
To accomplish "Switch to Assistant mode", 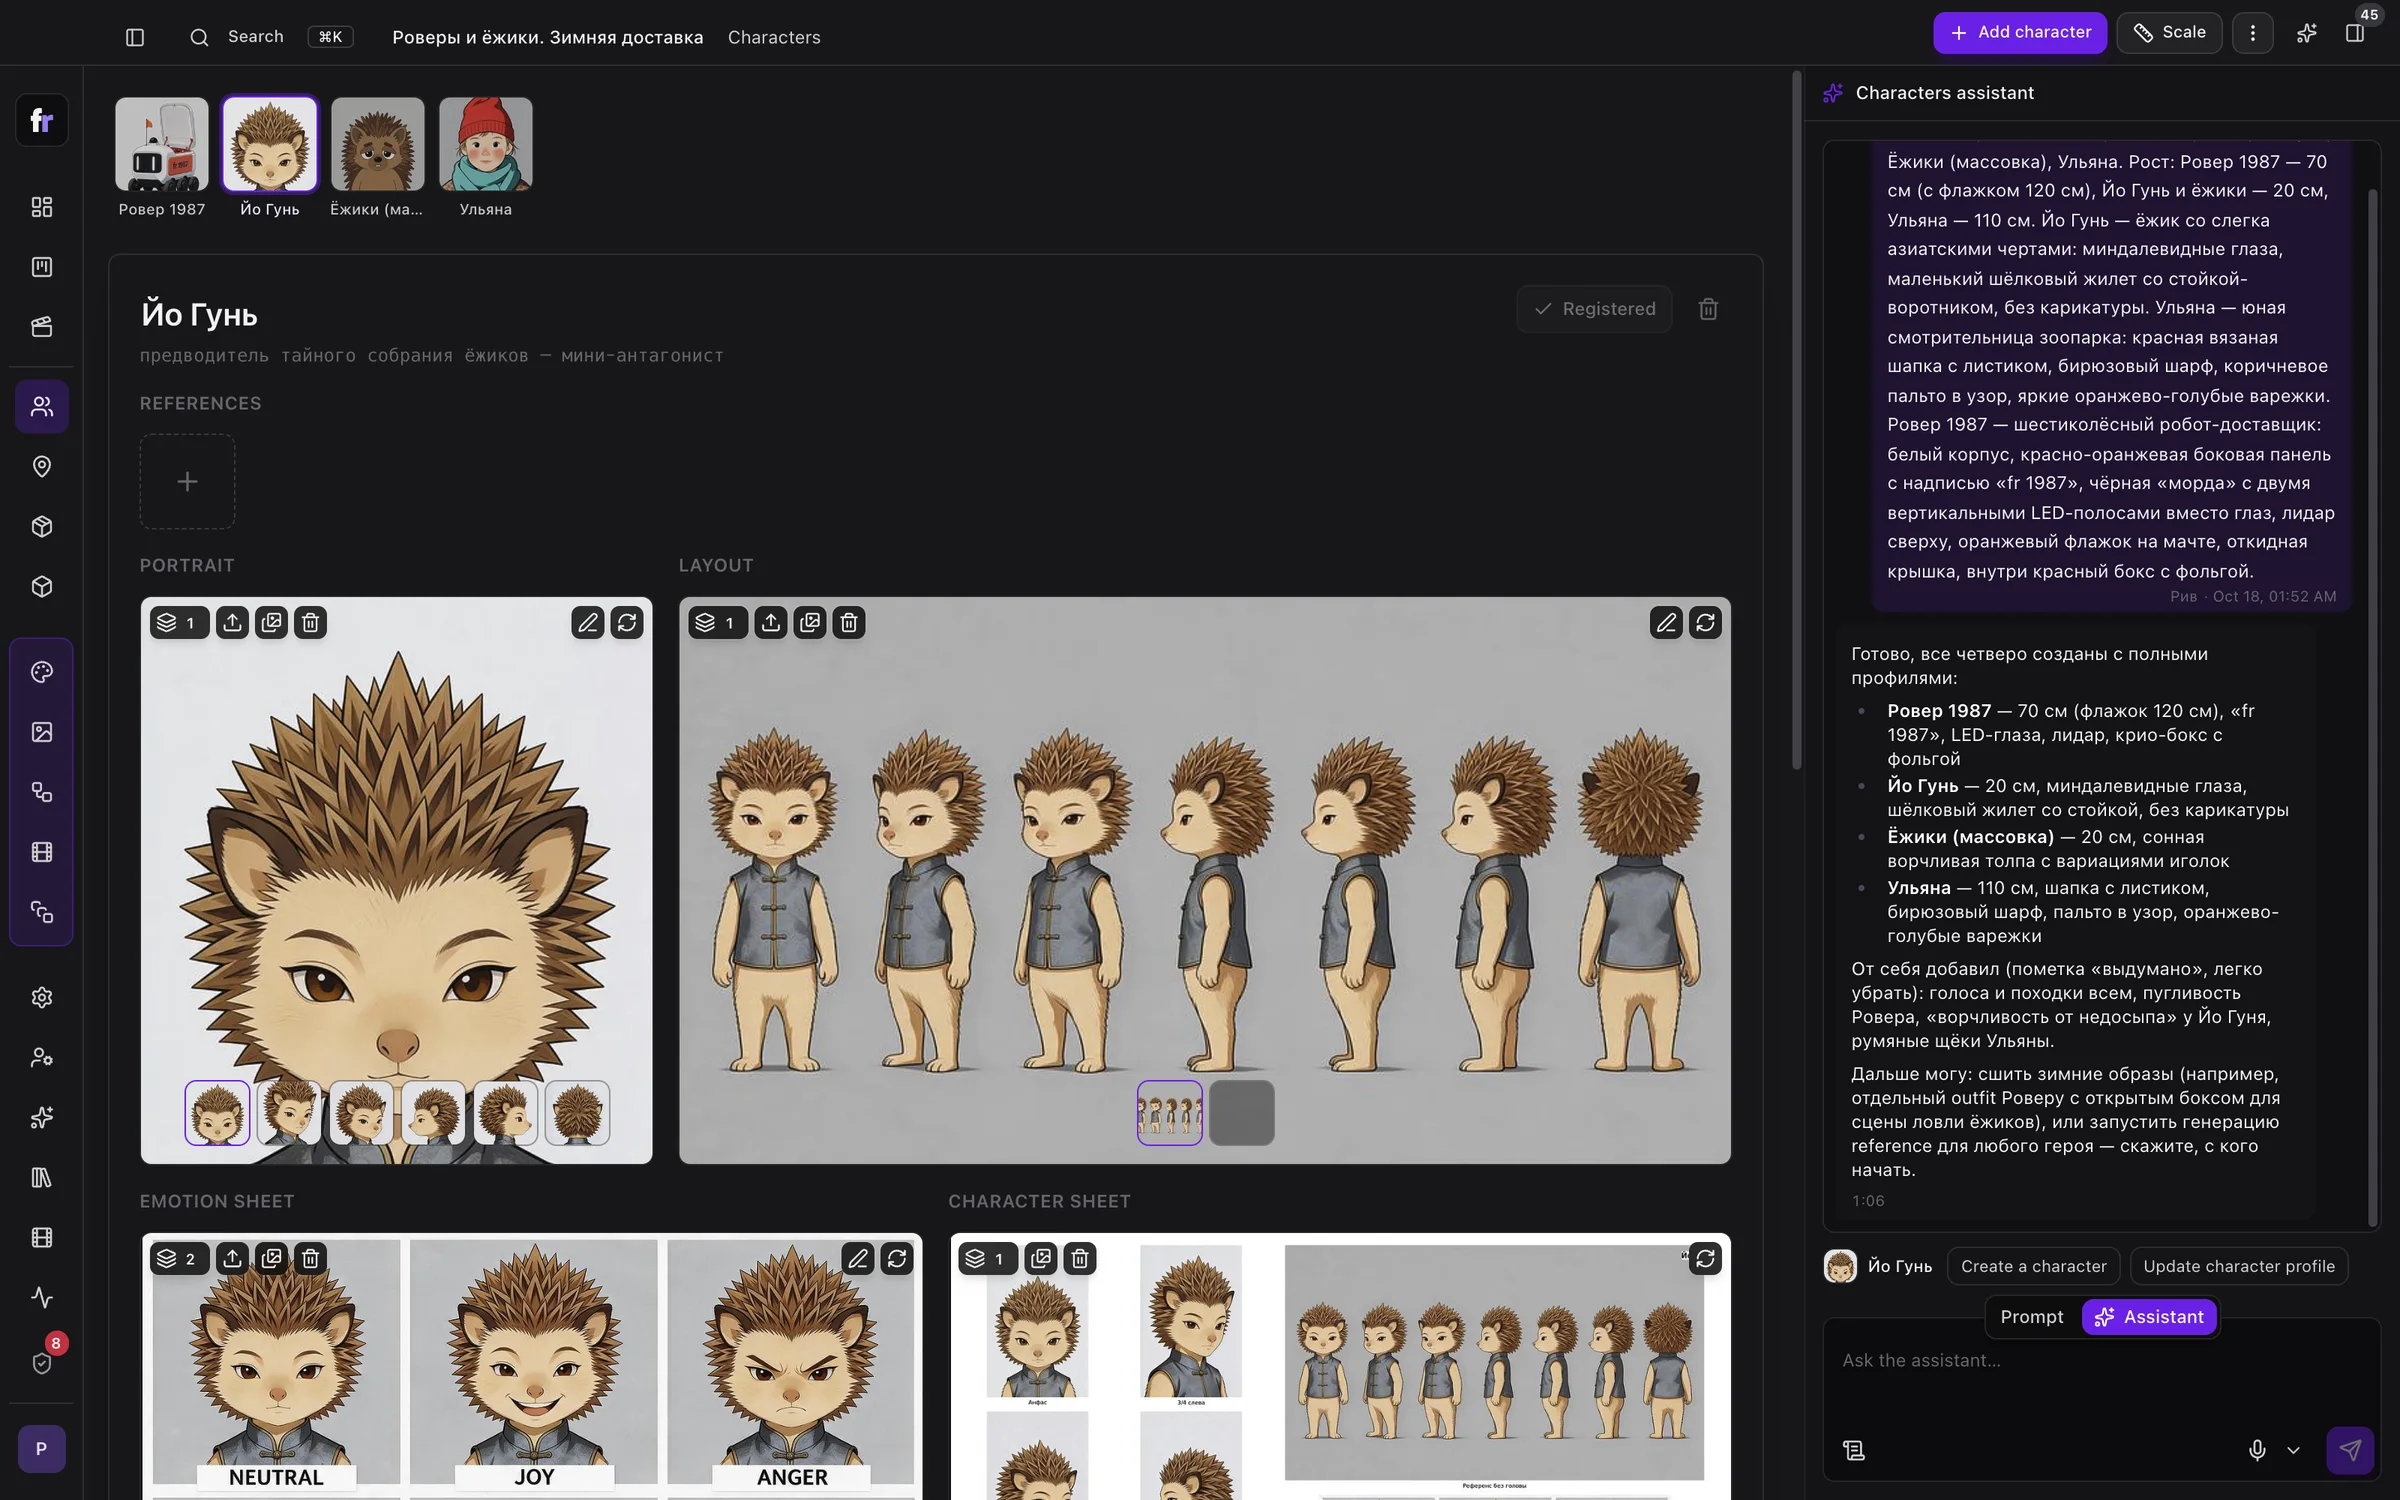I will pos(2149,1317).
